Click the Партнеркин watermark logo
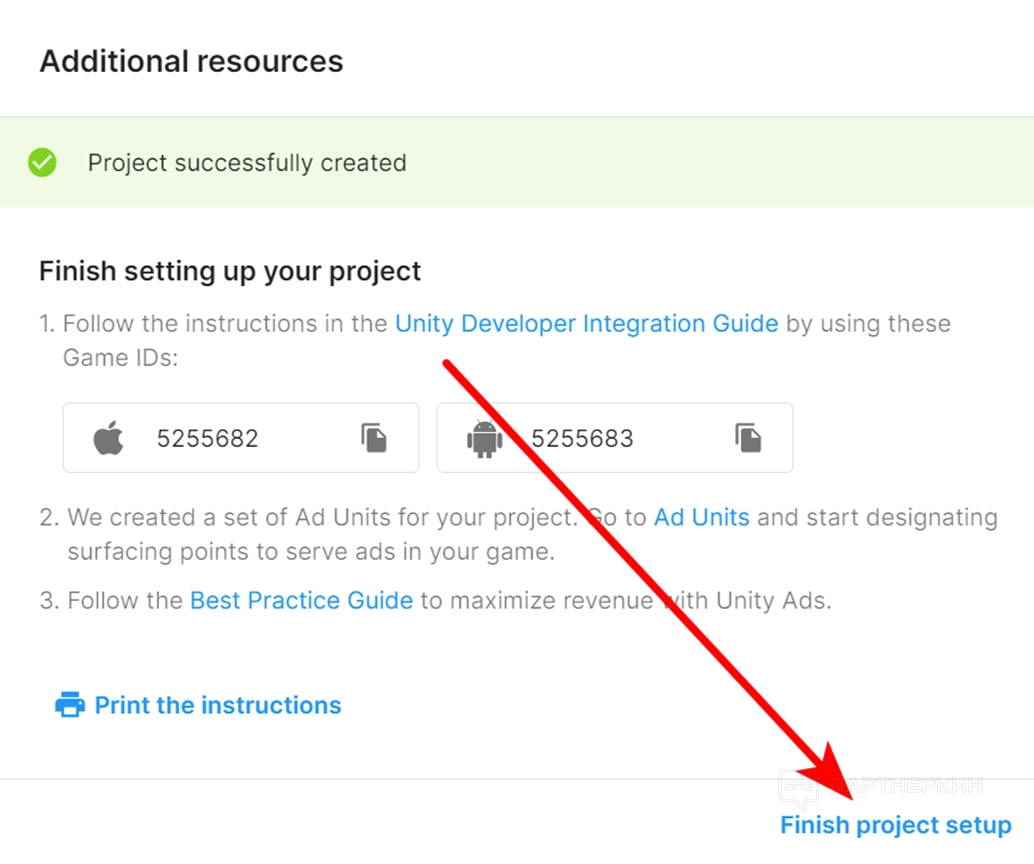1034x864 pixels. tap(800, 789)
